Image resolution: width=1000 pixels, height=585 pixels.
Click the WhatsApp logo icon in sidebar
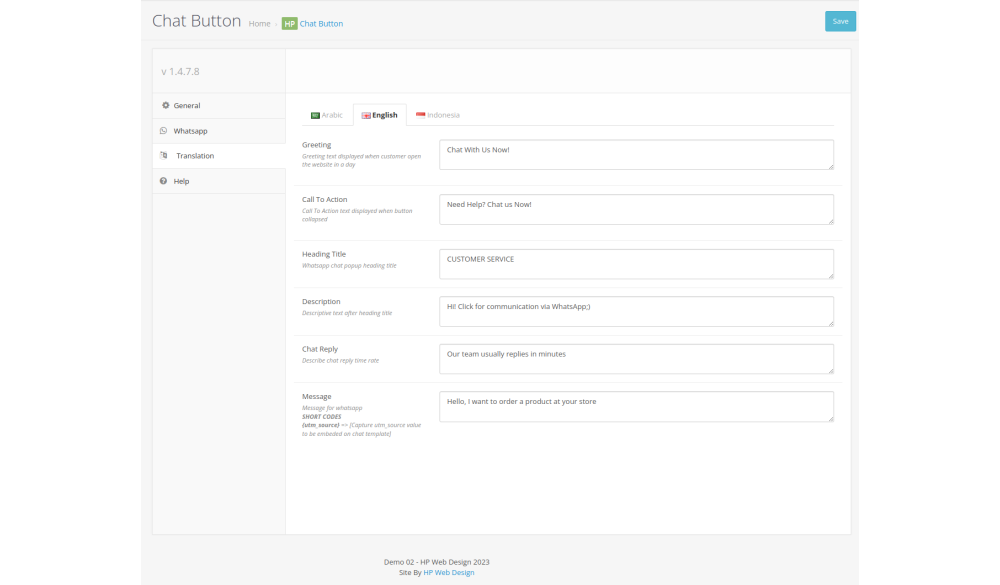pyautogui.click(x=164, y=131)
